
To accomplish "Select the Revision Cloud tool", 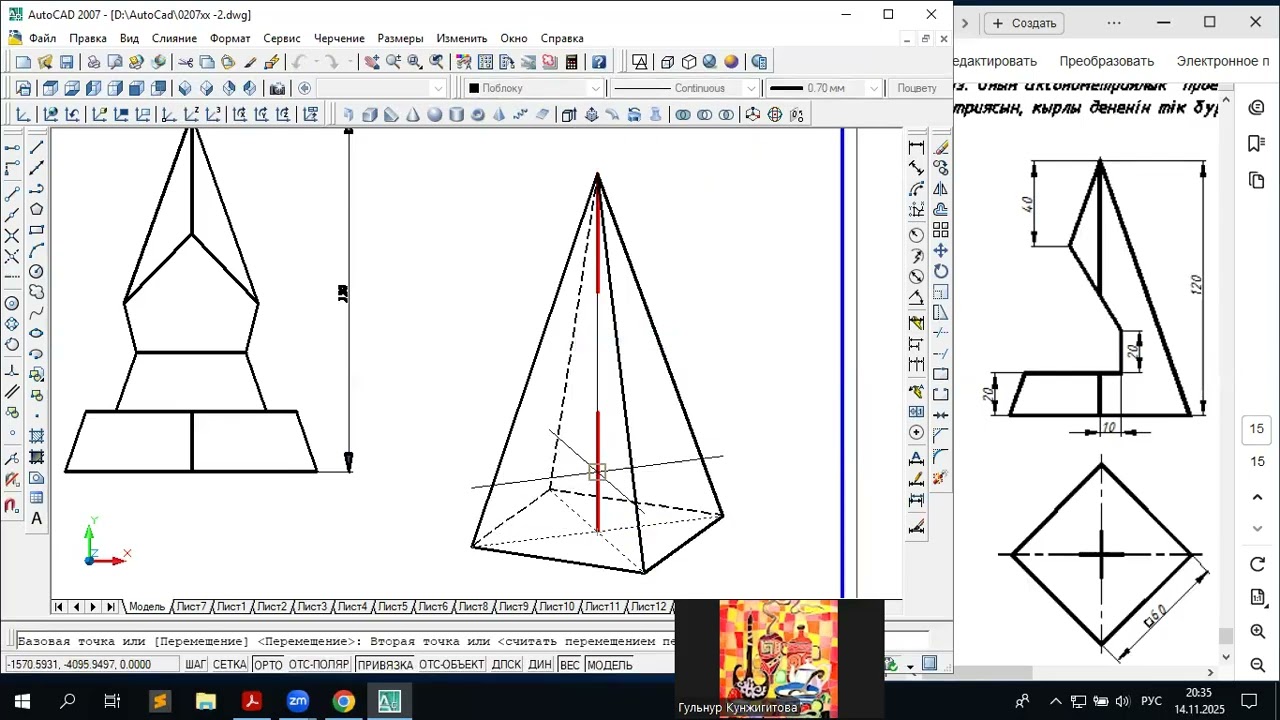I will click(37, 292).
